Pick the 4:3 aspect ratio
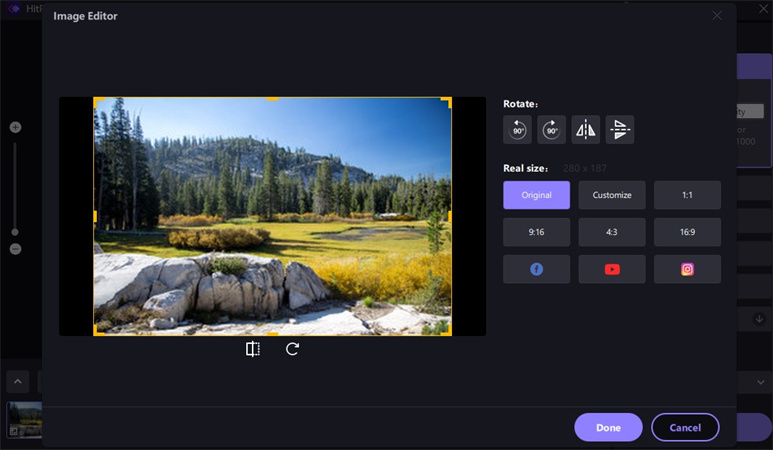 click(612, 232)
